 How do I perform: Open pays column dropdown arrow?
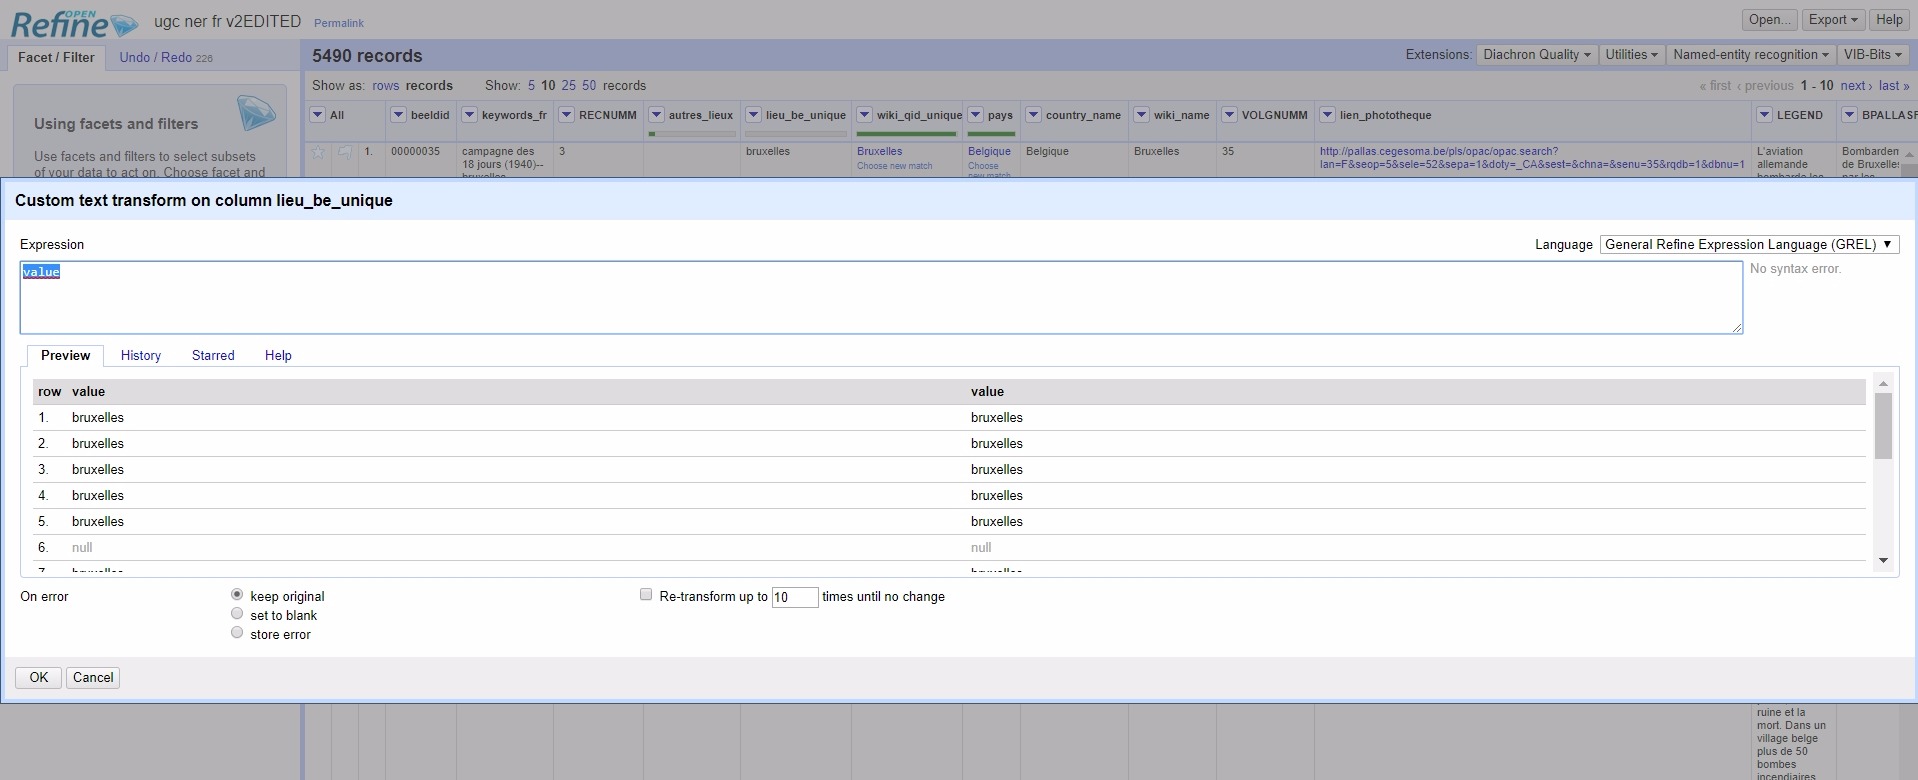tap(975, 115)
